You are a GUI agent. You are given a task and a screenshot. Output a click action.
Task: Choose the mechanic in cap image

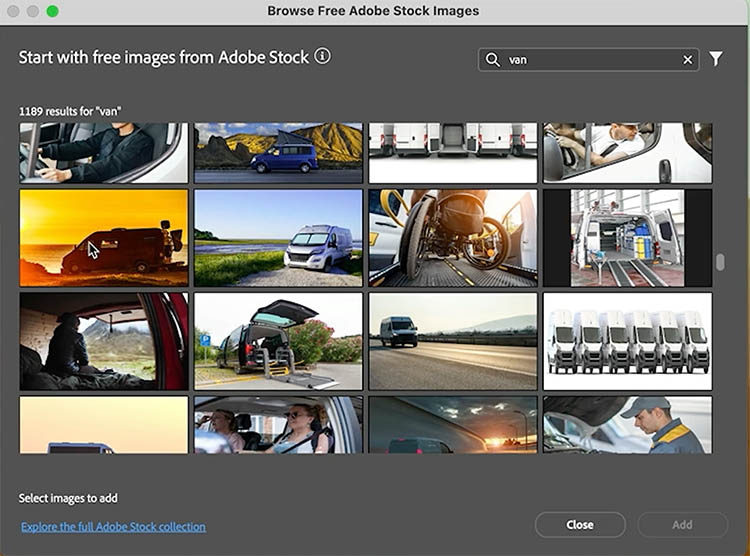click(627, 425)
